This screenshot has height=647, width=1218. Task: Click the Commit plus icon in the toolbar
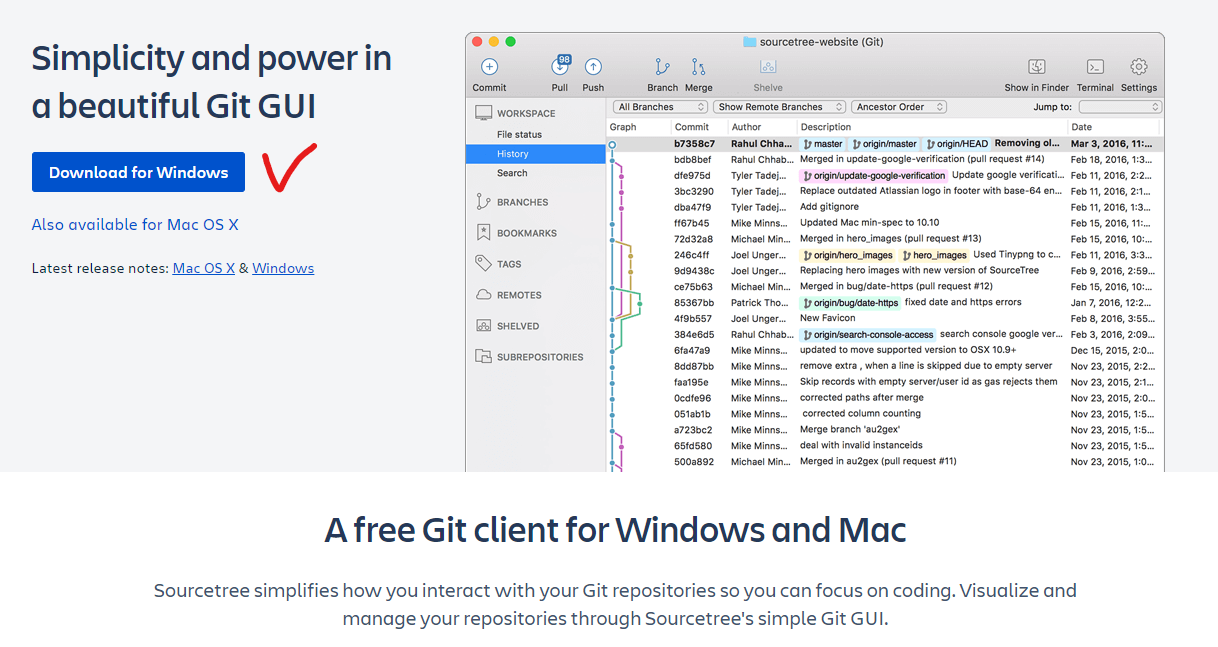[x=489, y=67]
